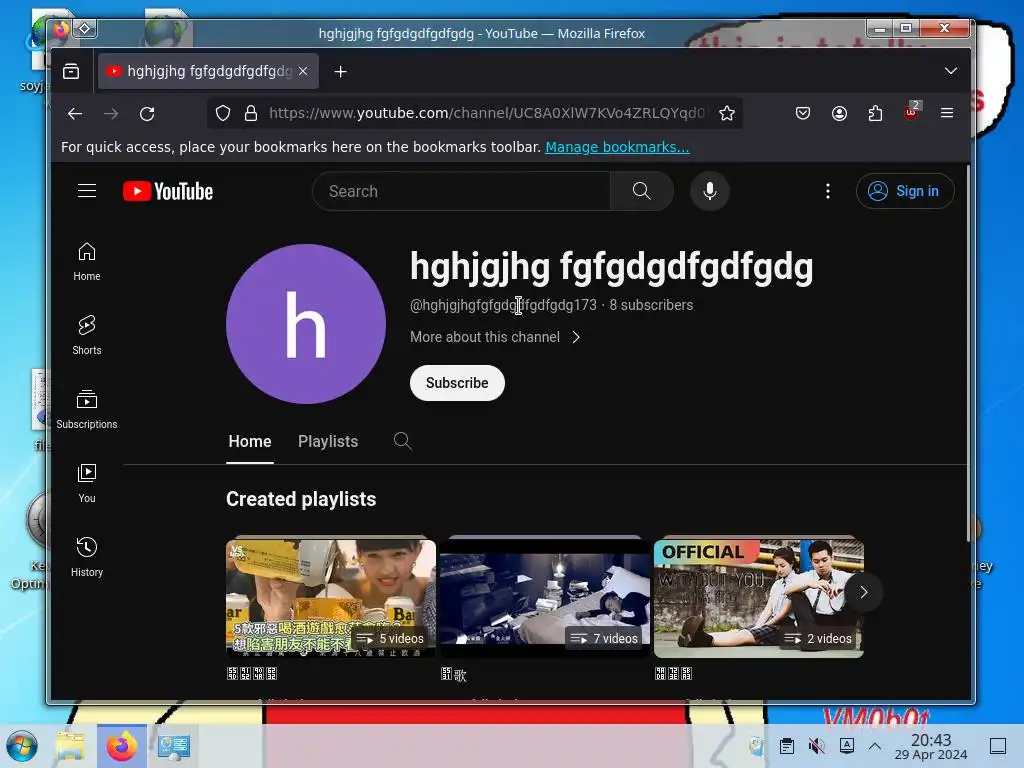Open the You section in sidebar
Viewport: 1024px width, 768px height.
tap(87, 483)
